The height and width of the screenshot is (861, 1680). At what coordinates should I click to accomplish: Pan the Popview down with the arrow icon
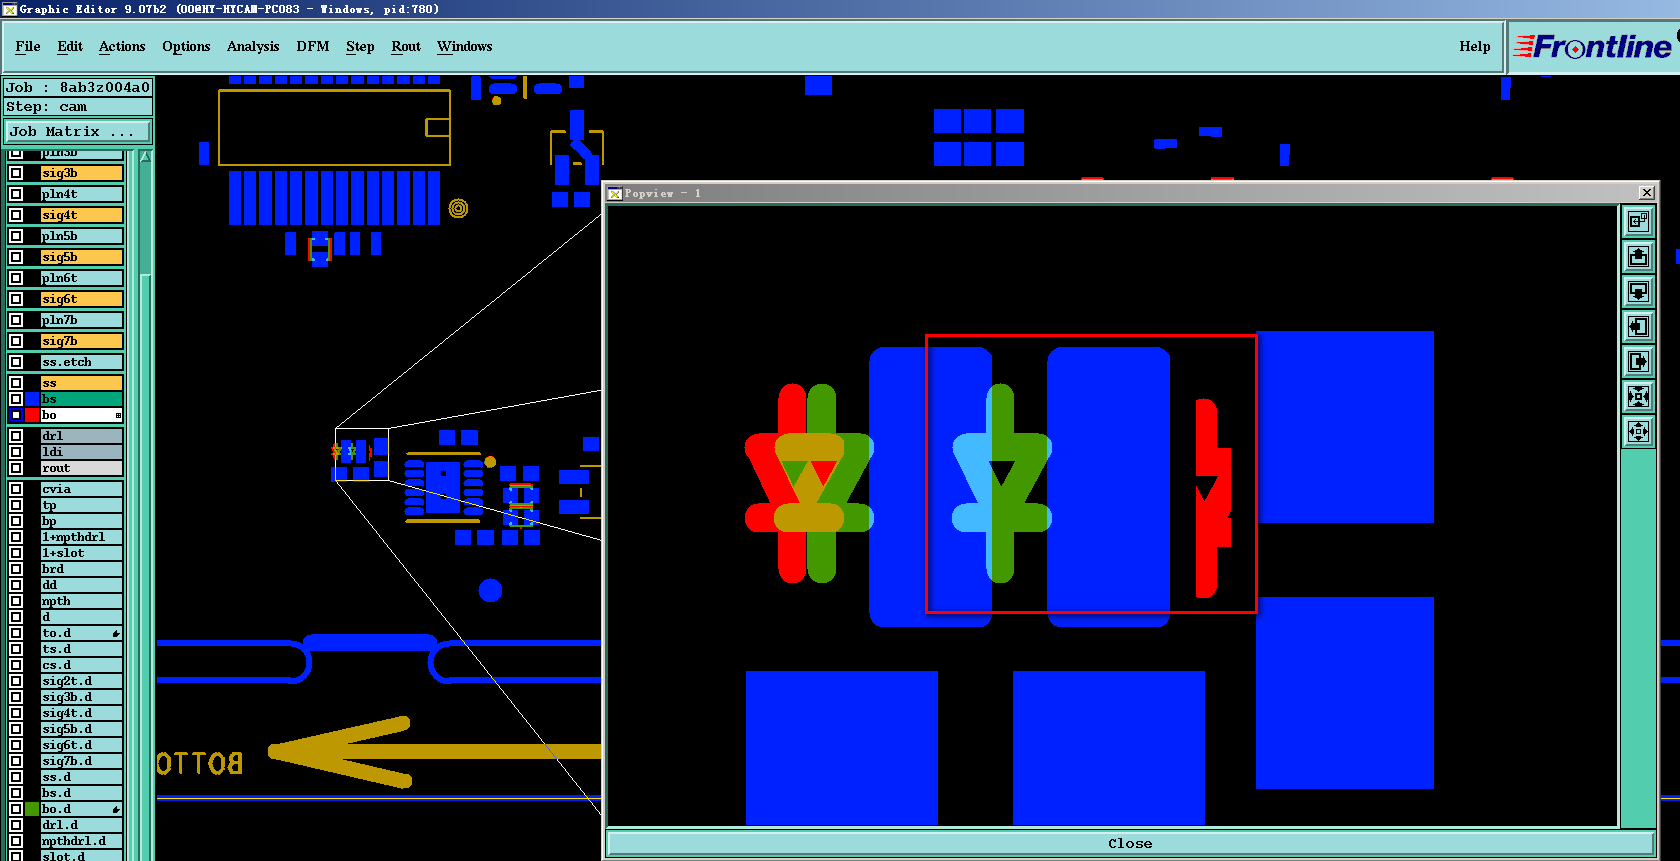point(1638,292)
